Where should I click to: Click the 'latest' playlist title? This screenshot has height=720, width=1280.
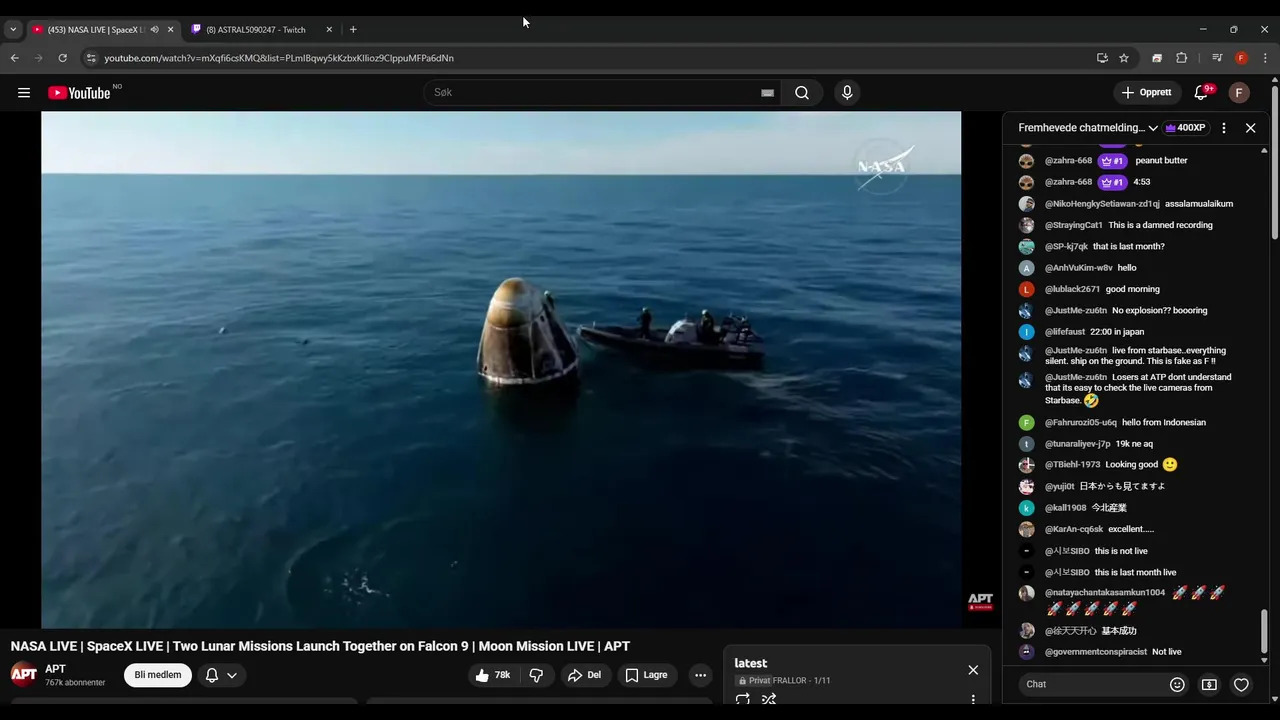(x=750, y=664)
